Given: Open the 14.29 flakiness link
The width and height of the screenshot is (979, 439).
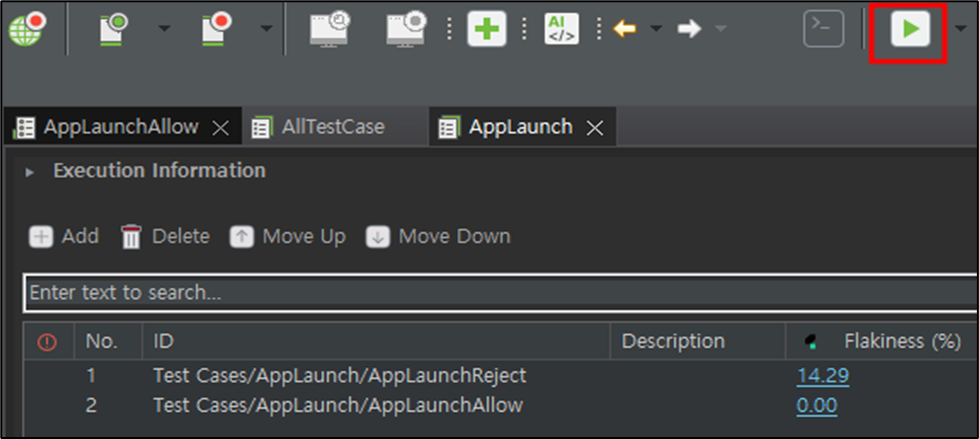Looking at the screenshot, I should click(822, 376).
